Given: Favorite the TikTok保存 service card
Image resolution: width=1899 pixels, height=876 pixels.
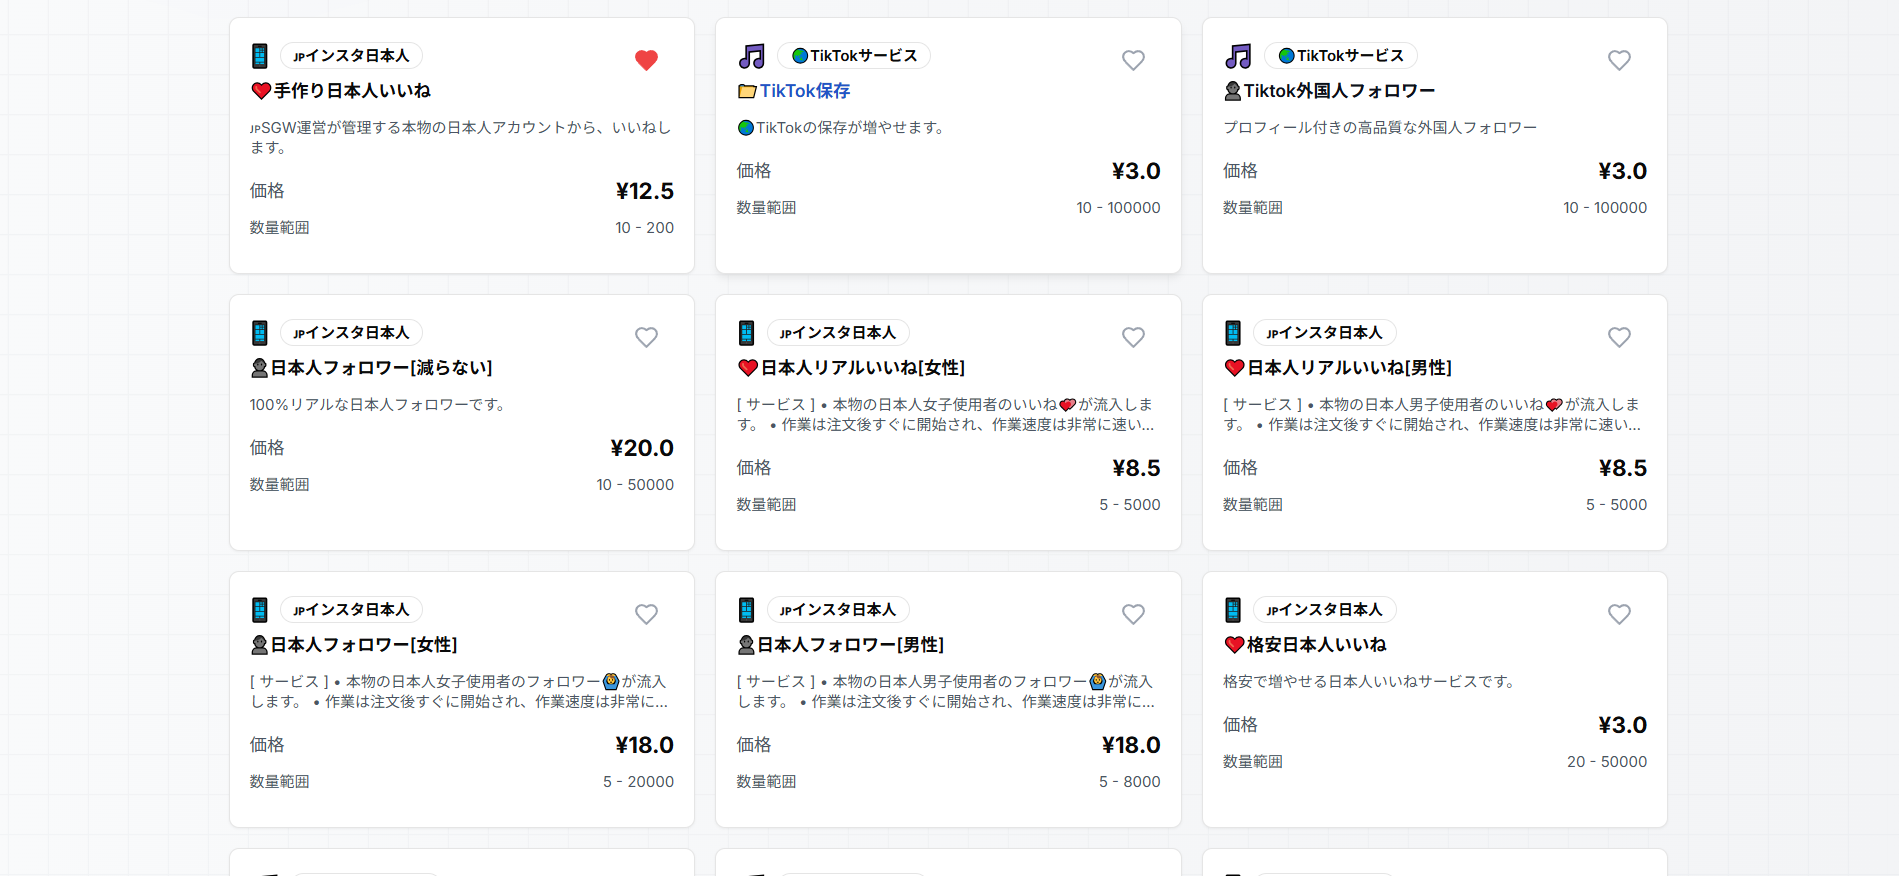Looking at the screenshot, I should pyautogui.click(x=1132, y=60).
